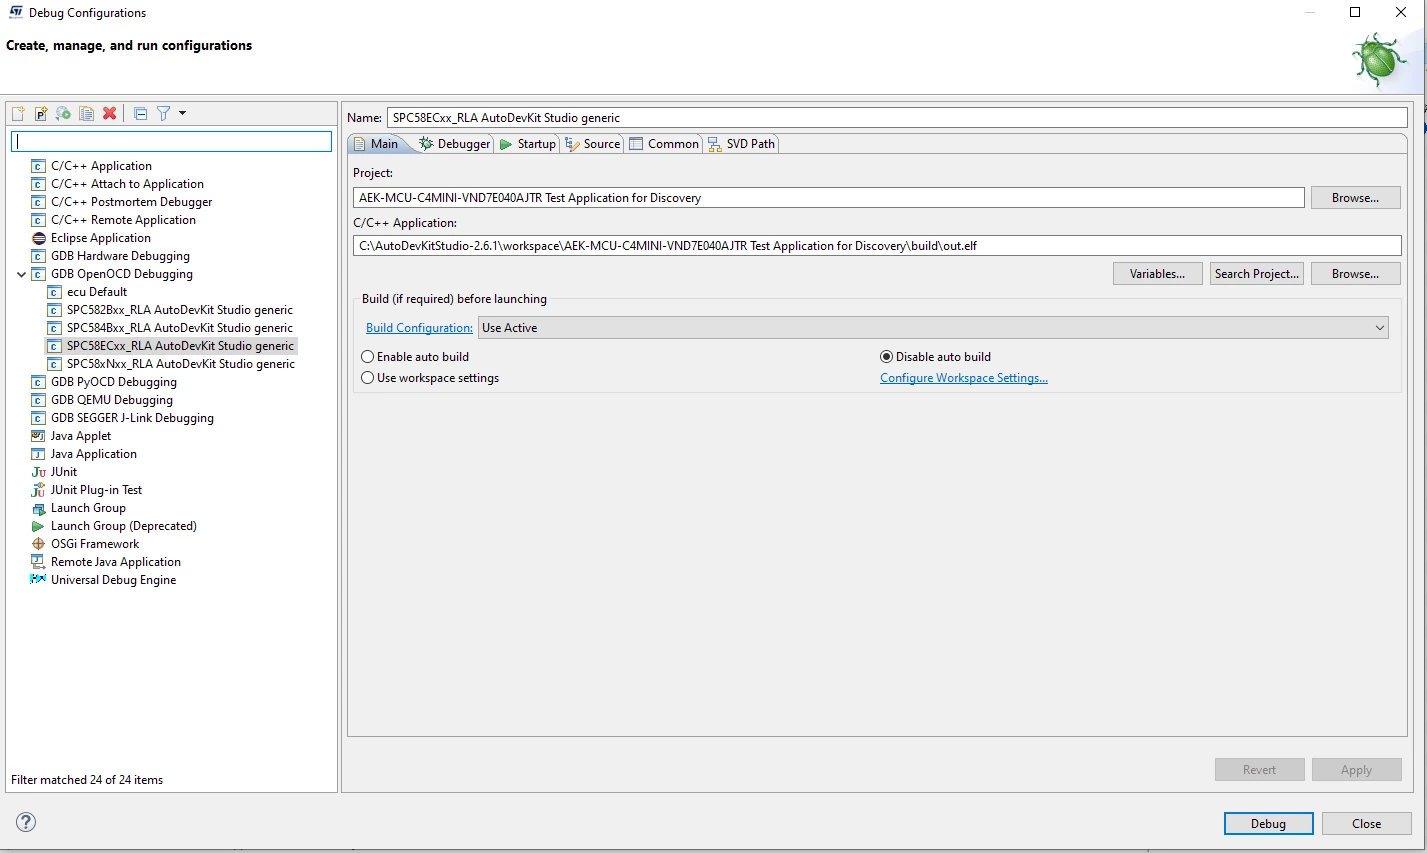Select SPC582Bxx_RLA AutoDevKit Studio generic
Viewport: 1427px width, 853px height.
[179, 310]
